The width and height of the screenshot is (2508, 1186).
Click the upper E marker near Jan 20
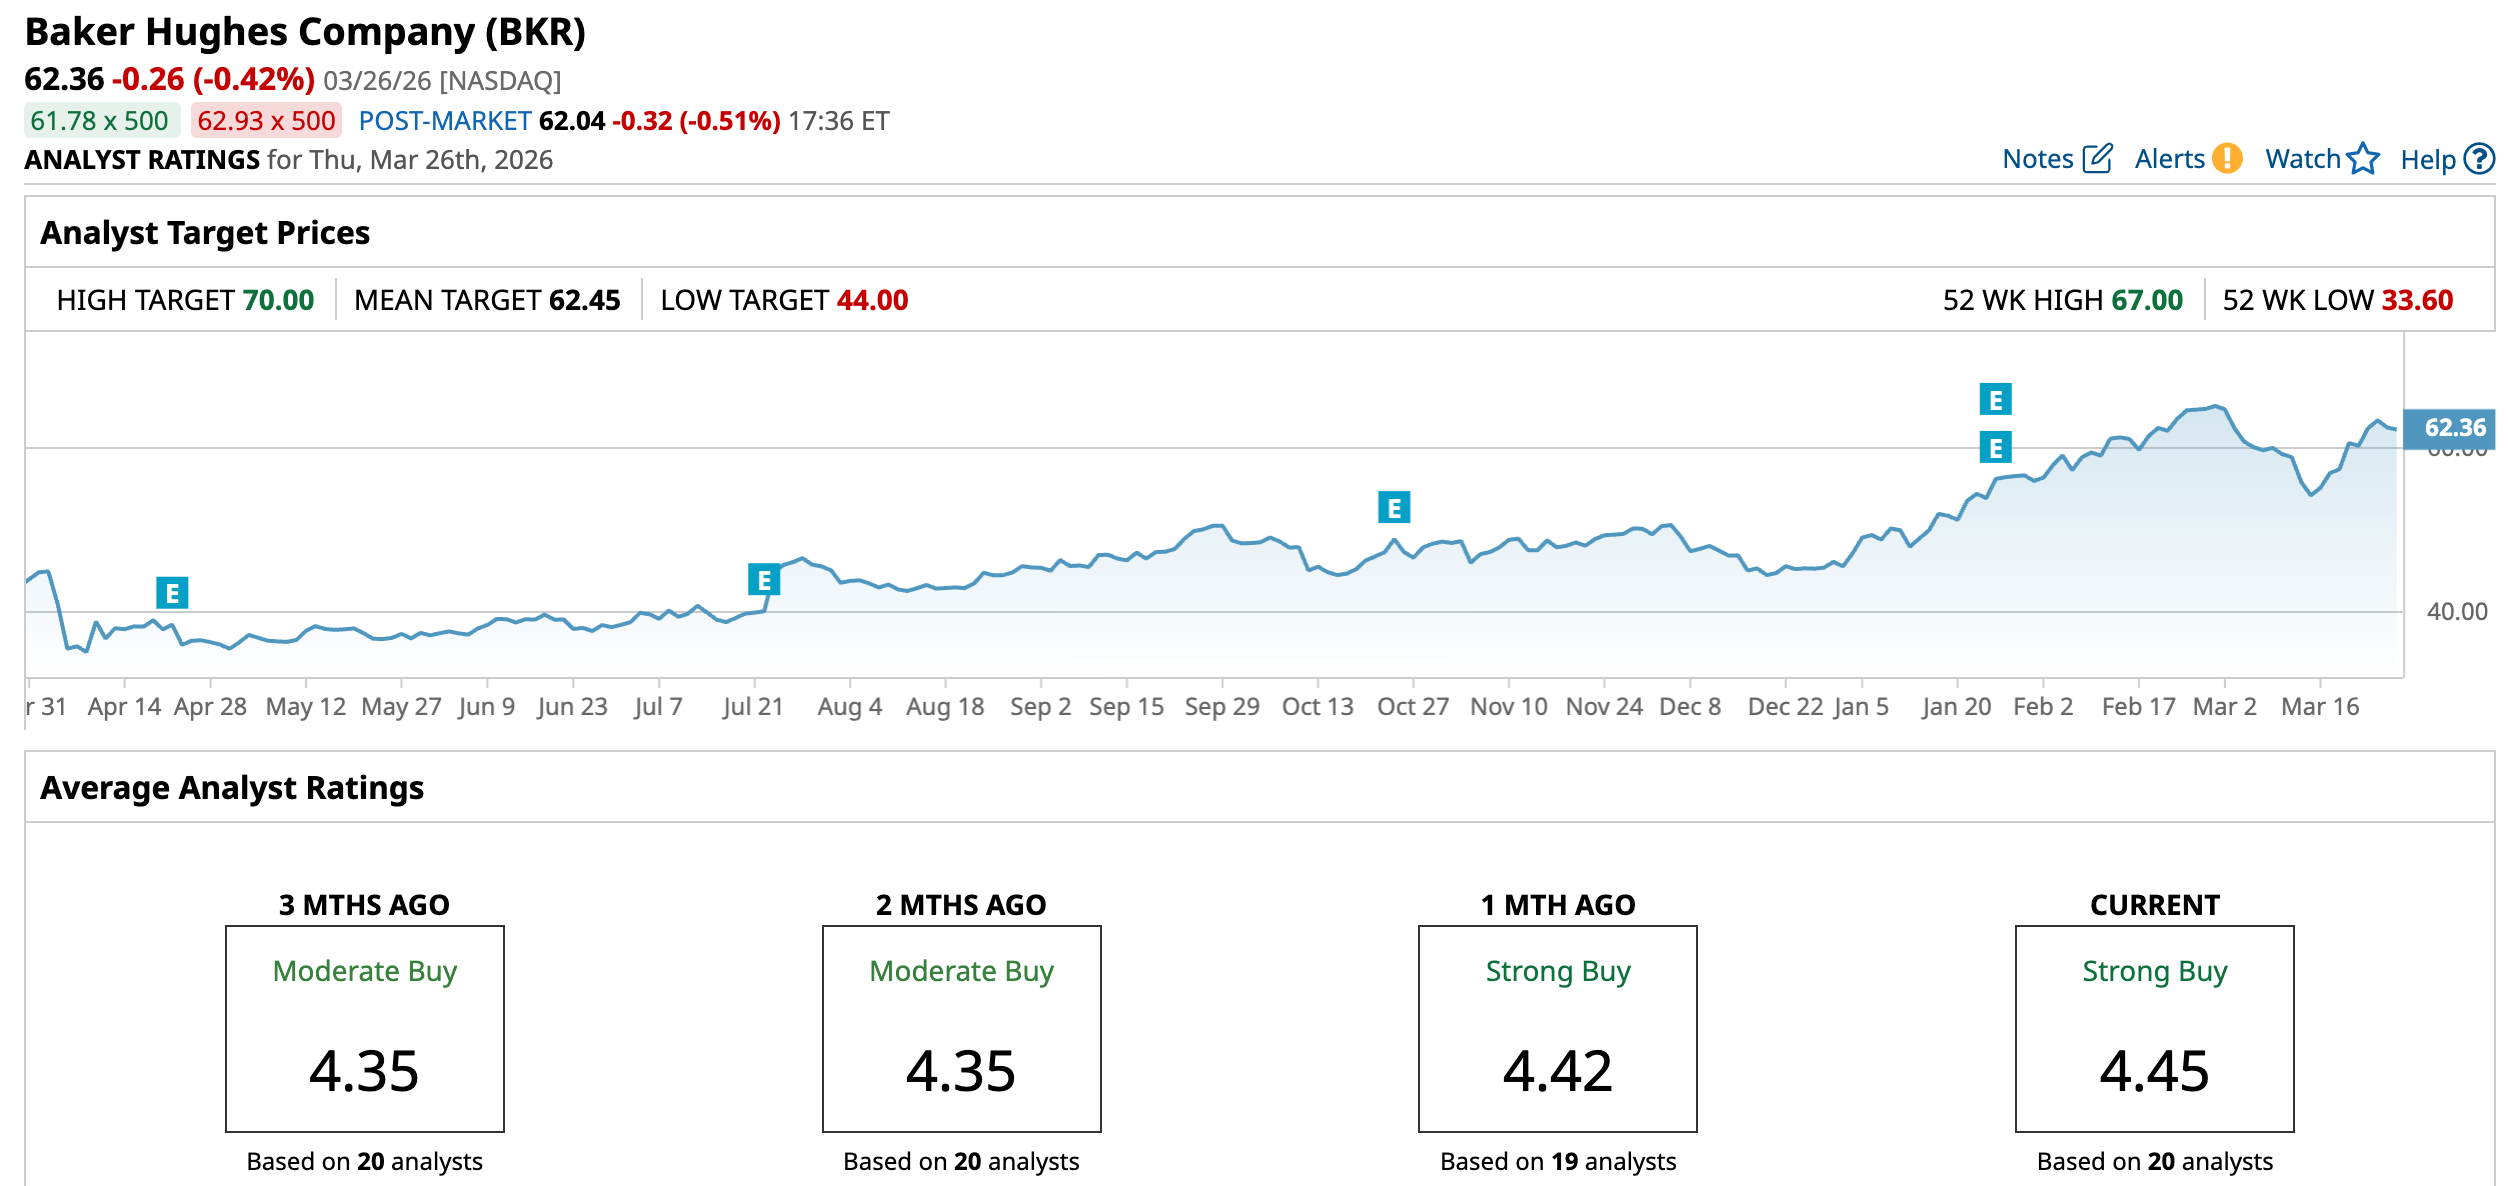pos(1996,400)
